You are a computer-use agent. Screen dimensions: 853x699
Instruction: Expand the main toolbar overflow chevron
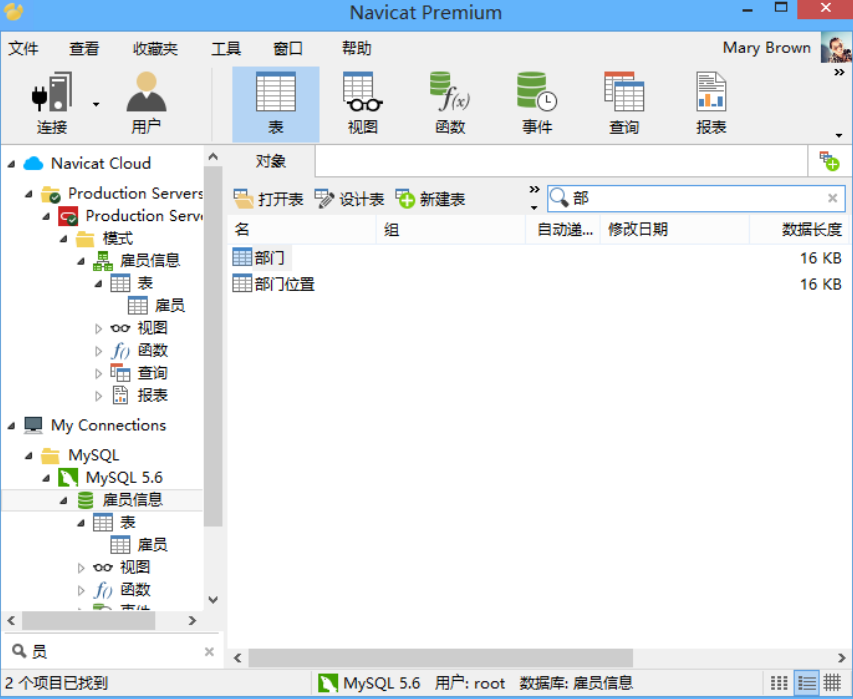click(x=839, y=72)
